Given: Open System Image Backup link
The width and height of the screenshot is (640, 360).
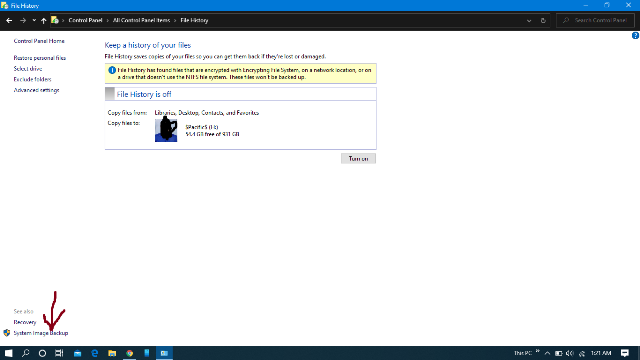Looking at the screenshot, I should coord(41,333).
